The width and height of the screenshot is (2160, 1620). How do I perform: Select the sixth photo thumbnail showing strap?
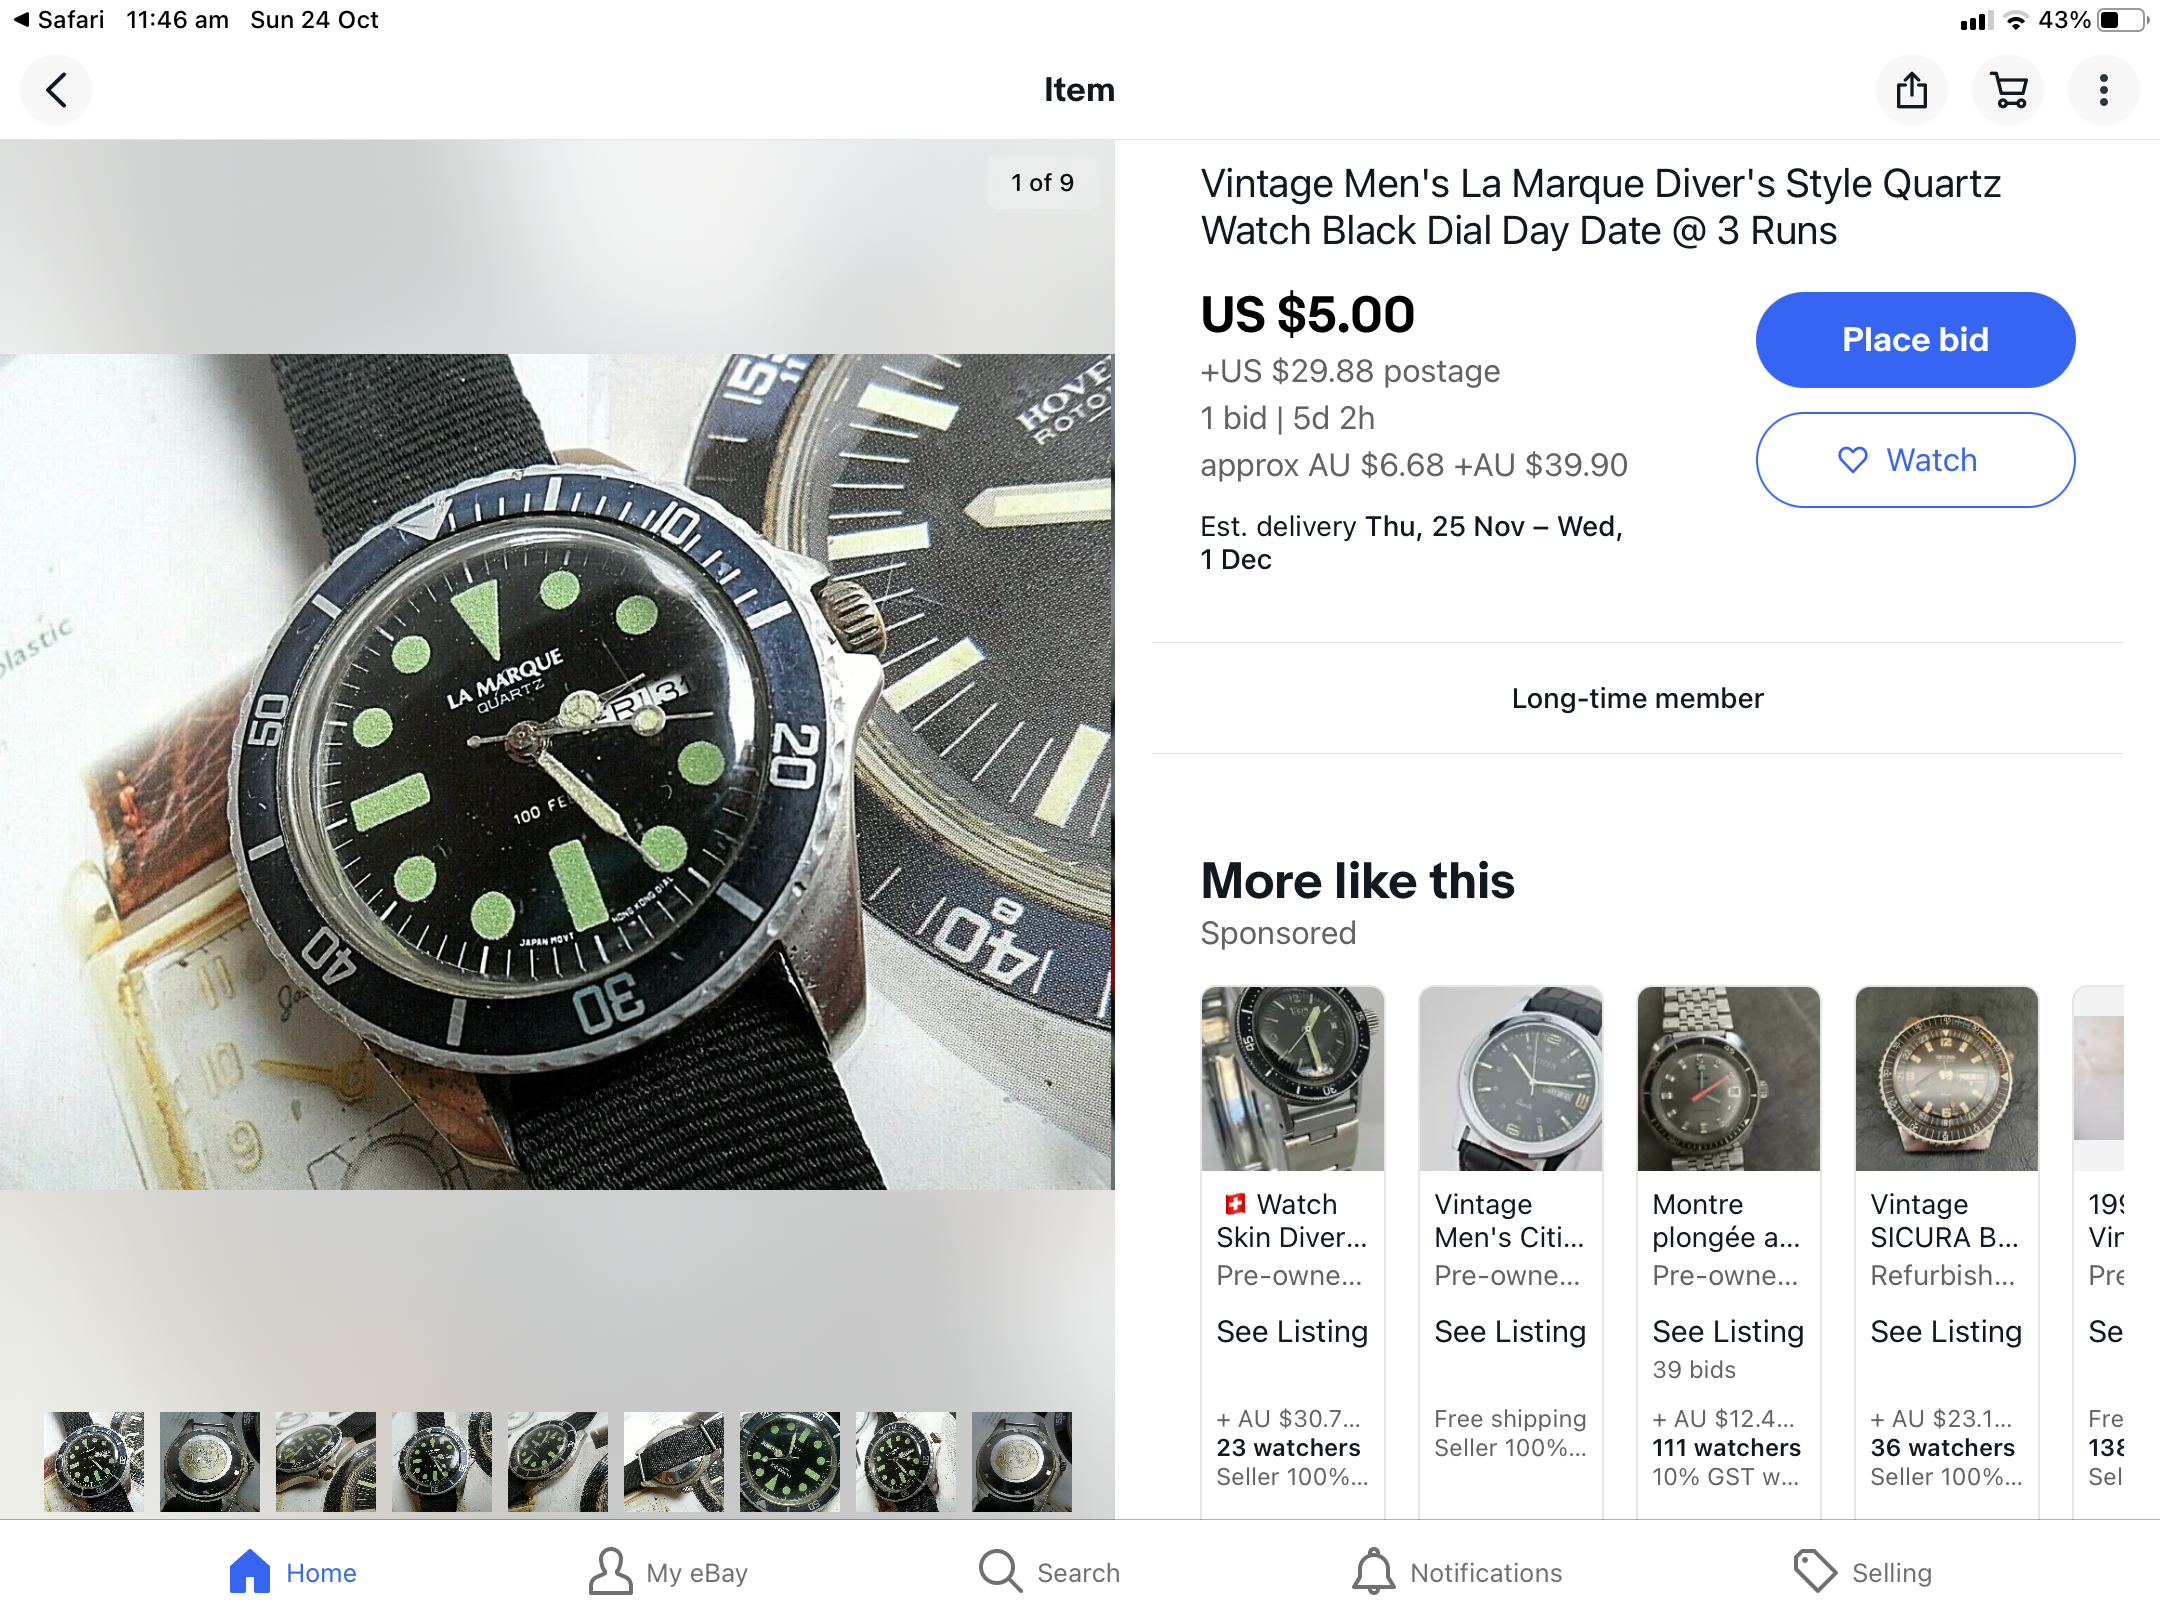click(674, 1461)
